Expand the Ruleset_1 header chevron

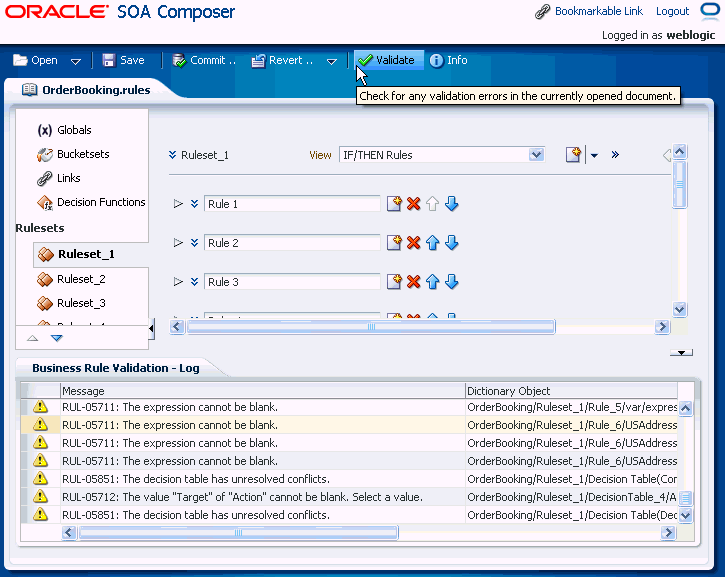pos(172,154)
